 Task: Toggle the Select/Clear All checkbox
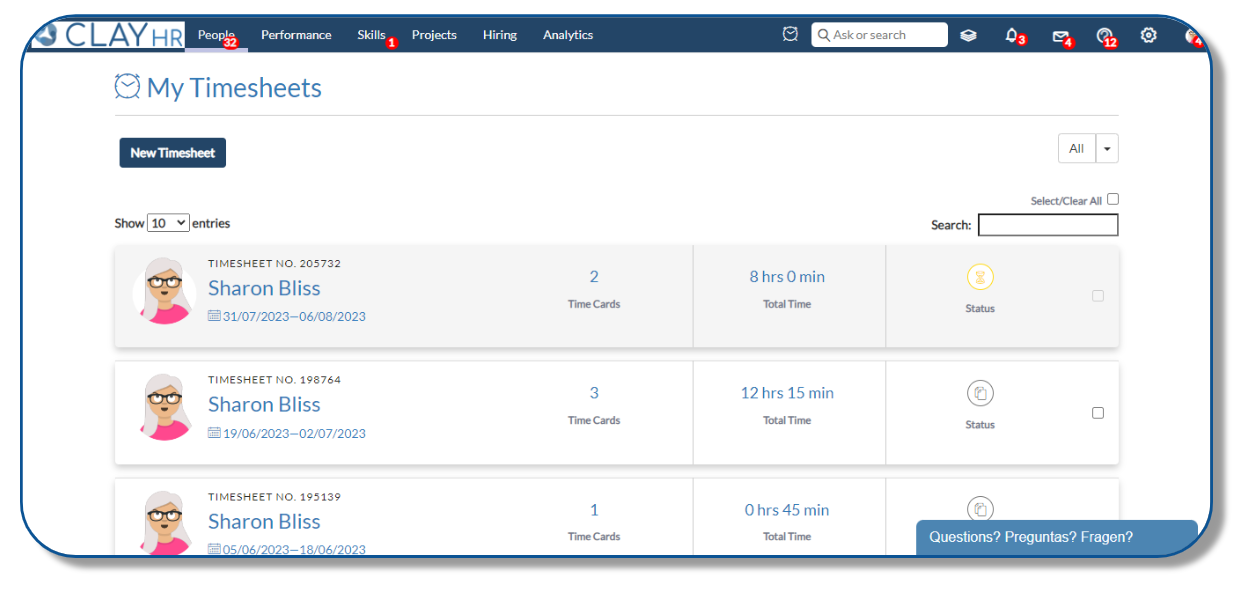click(1113, 199)
